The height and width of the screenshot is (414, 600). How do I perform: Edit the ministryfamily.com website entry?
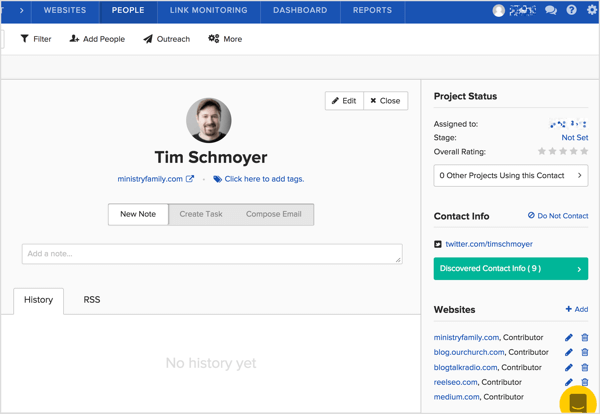(x=569, y=337)
